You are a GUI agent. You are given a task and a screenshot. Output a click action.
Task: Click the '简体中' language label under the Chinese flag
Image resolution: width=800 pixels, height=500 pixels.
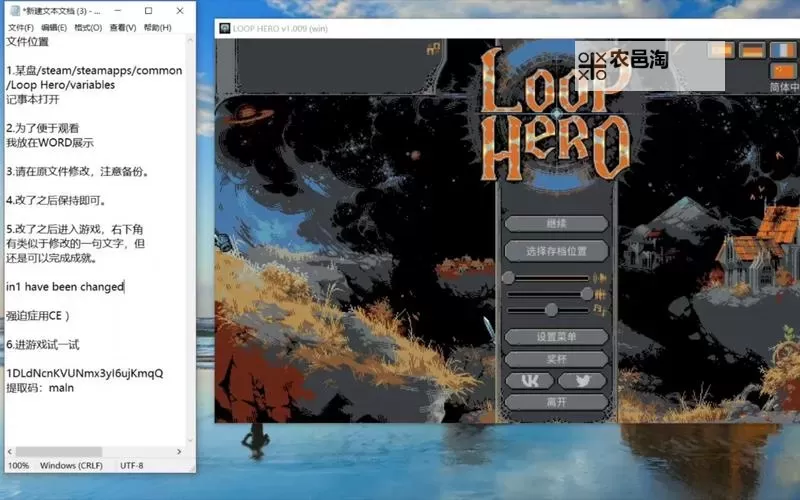pyautogui.click(x=785, y=87)
